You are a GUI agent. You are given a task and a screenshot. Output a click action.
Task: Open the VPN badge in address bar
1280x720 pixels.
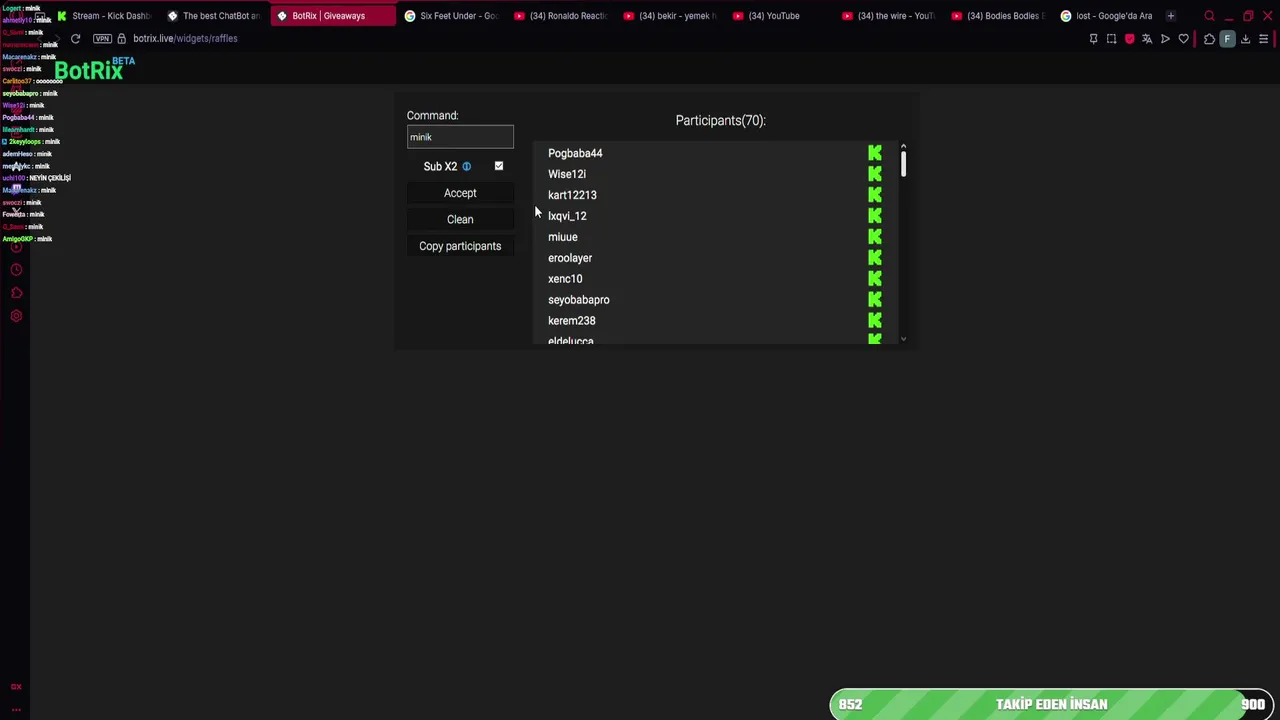[x=102, y=38]
